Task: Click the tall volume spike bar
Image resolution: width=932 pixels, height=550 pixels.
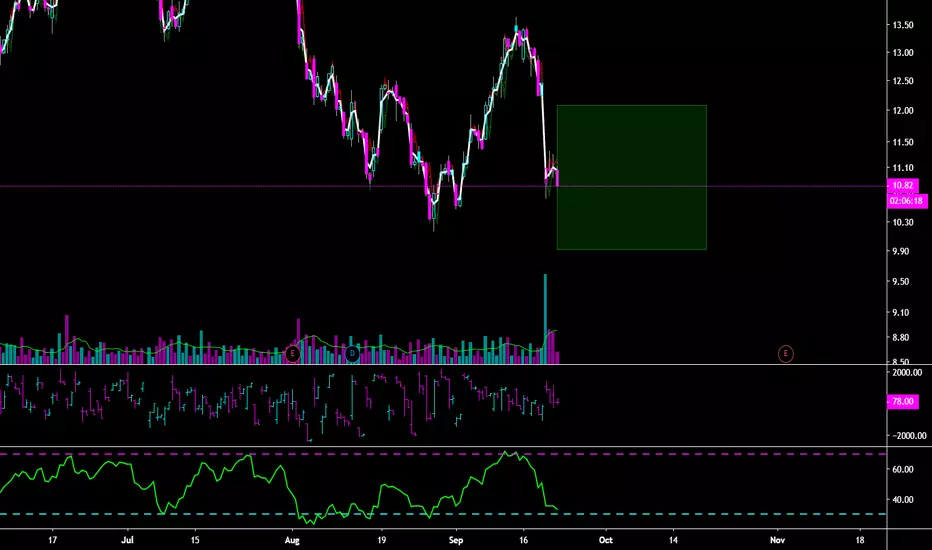Action: pyautogui.click(x=545, y=319)
